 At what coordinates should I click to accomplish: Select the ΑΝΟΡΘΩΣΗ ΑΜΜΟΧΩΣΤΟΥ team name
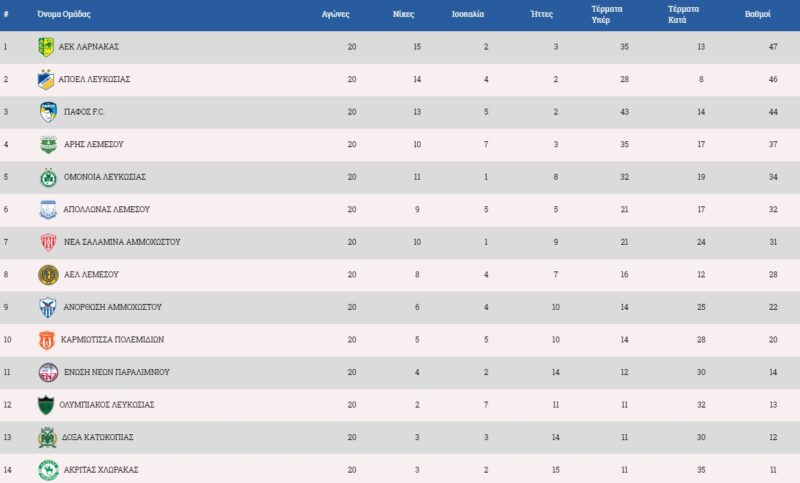tap(112, 308)
